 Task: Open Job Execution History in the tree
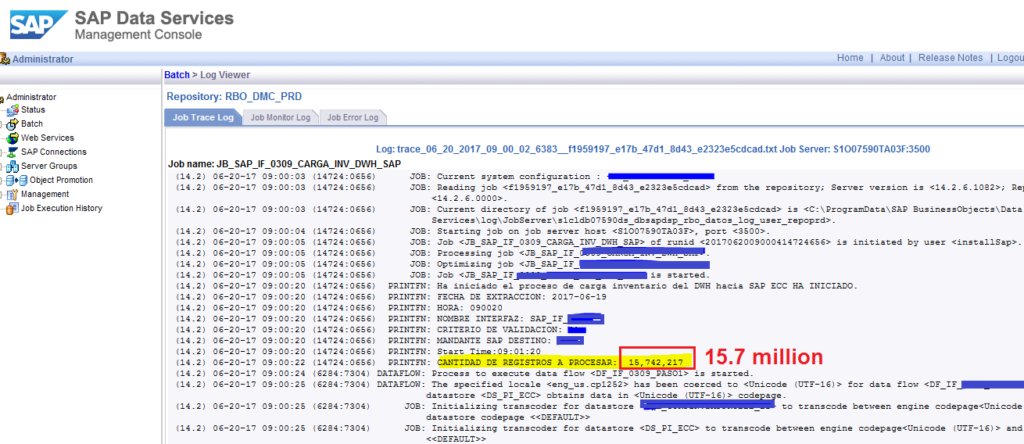point(61,208)
